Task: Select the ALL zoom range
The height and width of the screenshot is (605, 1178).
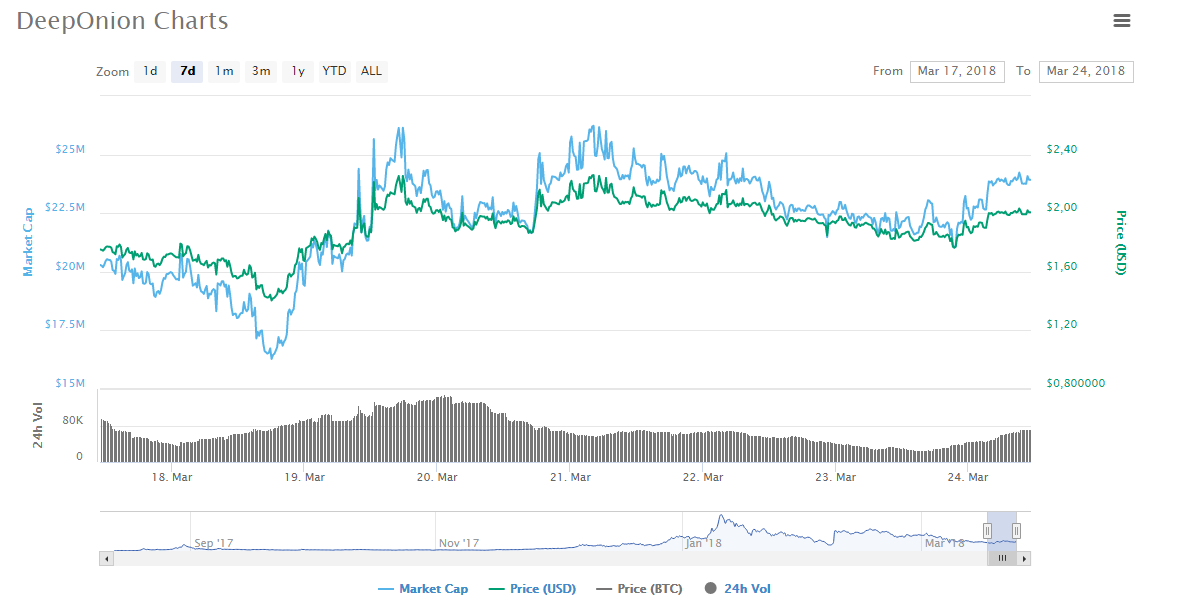Action: [x=371, y=71]
